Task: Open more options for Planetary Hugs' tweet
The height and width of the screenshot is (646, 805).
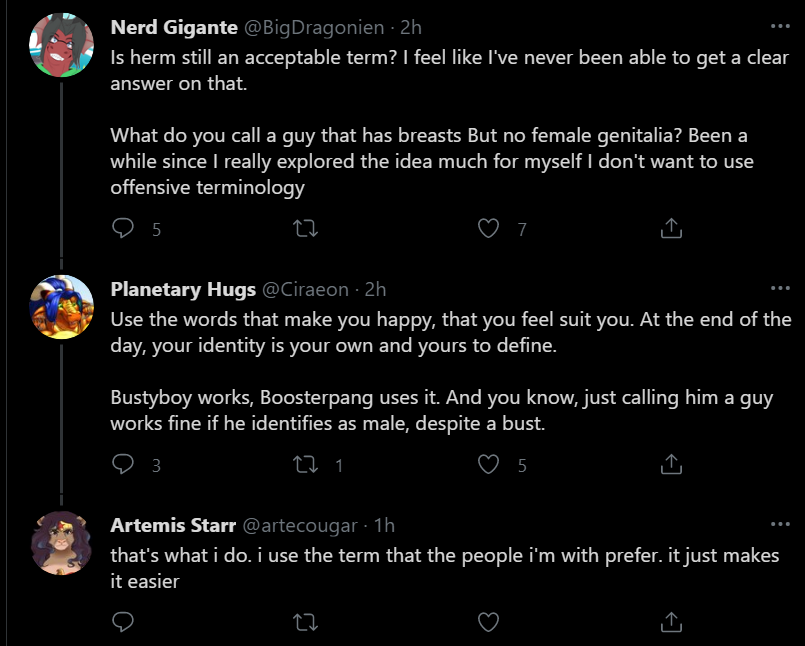Action: click(x=780, y=288)
